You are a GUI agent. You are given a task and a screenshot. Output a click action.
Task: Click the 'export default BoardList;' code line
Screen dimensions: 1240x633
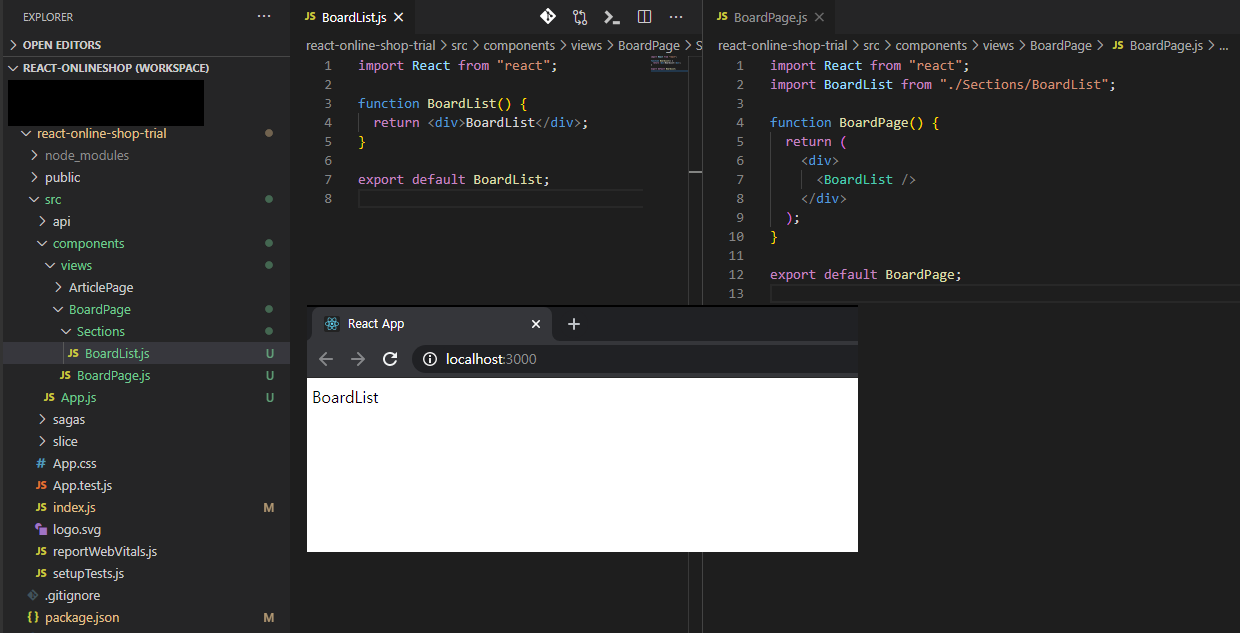[454, 179]
